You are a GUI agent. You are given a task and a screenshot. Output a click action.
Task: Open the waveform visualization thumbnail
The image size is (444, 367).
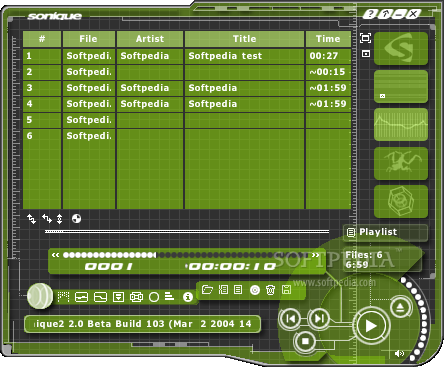click(401, 124)
